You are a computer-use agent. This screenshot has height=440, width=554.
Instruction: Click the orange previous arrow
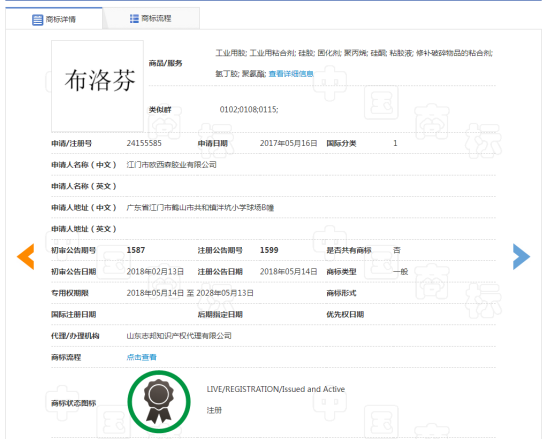tap(26, 257)
